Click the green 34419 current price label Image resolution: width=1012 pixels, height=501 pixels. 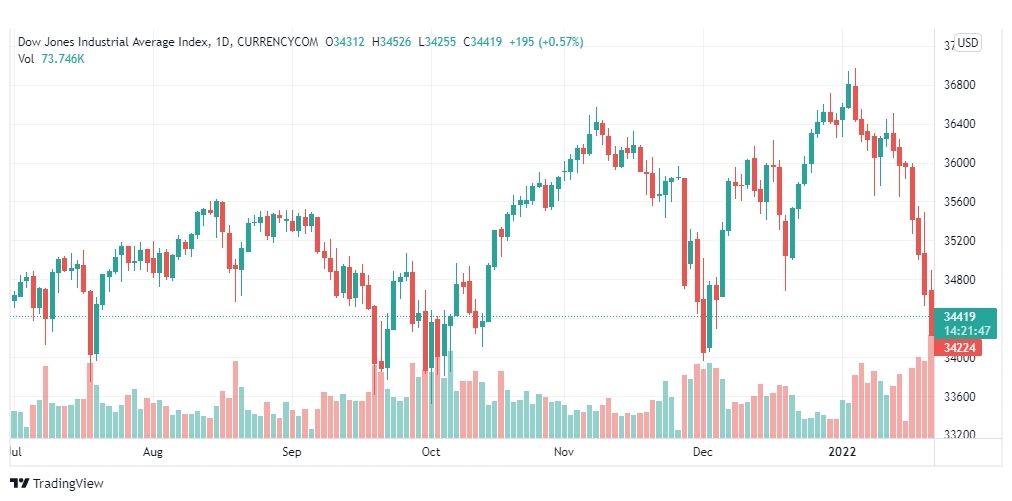pyautogui.click(x=958, y=316)
